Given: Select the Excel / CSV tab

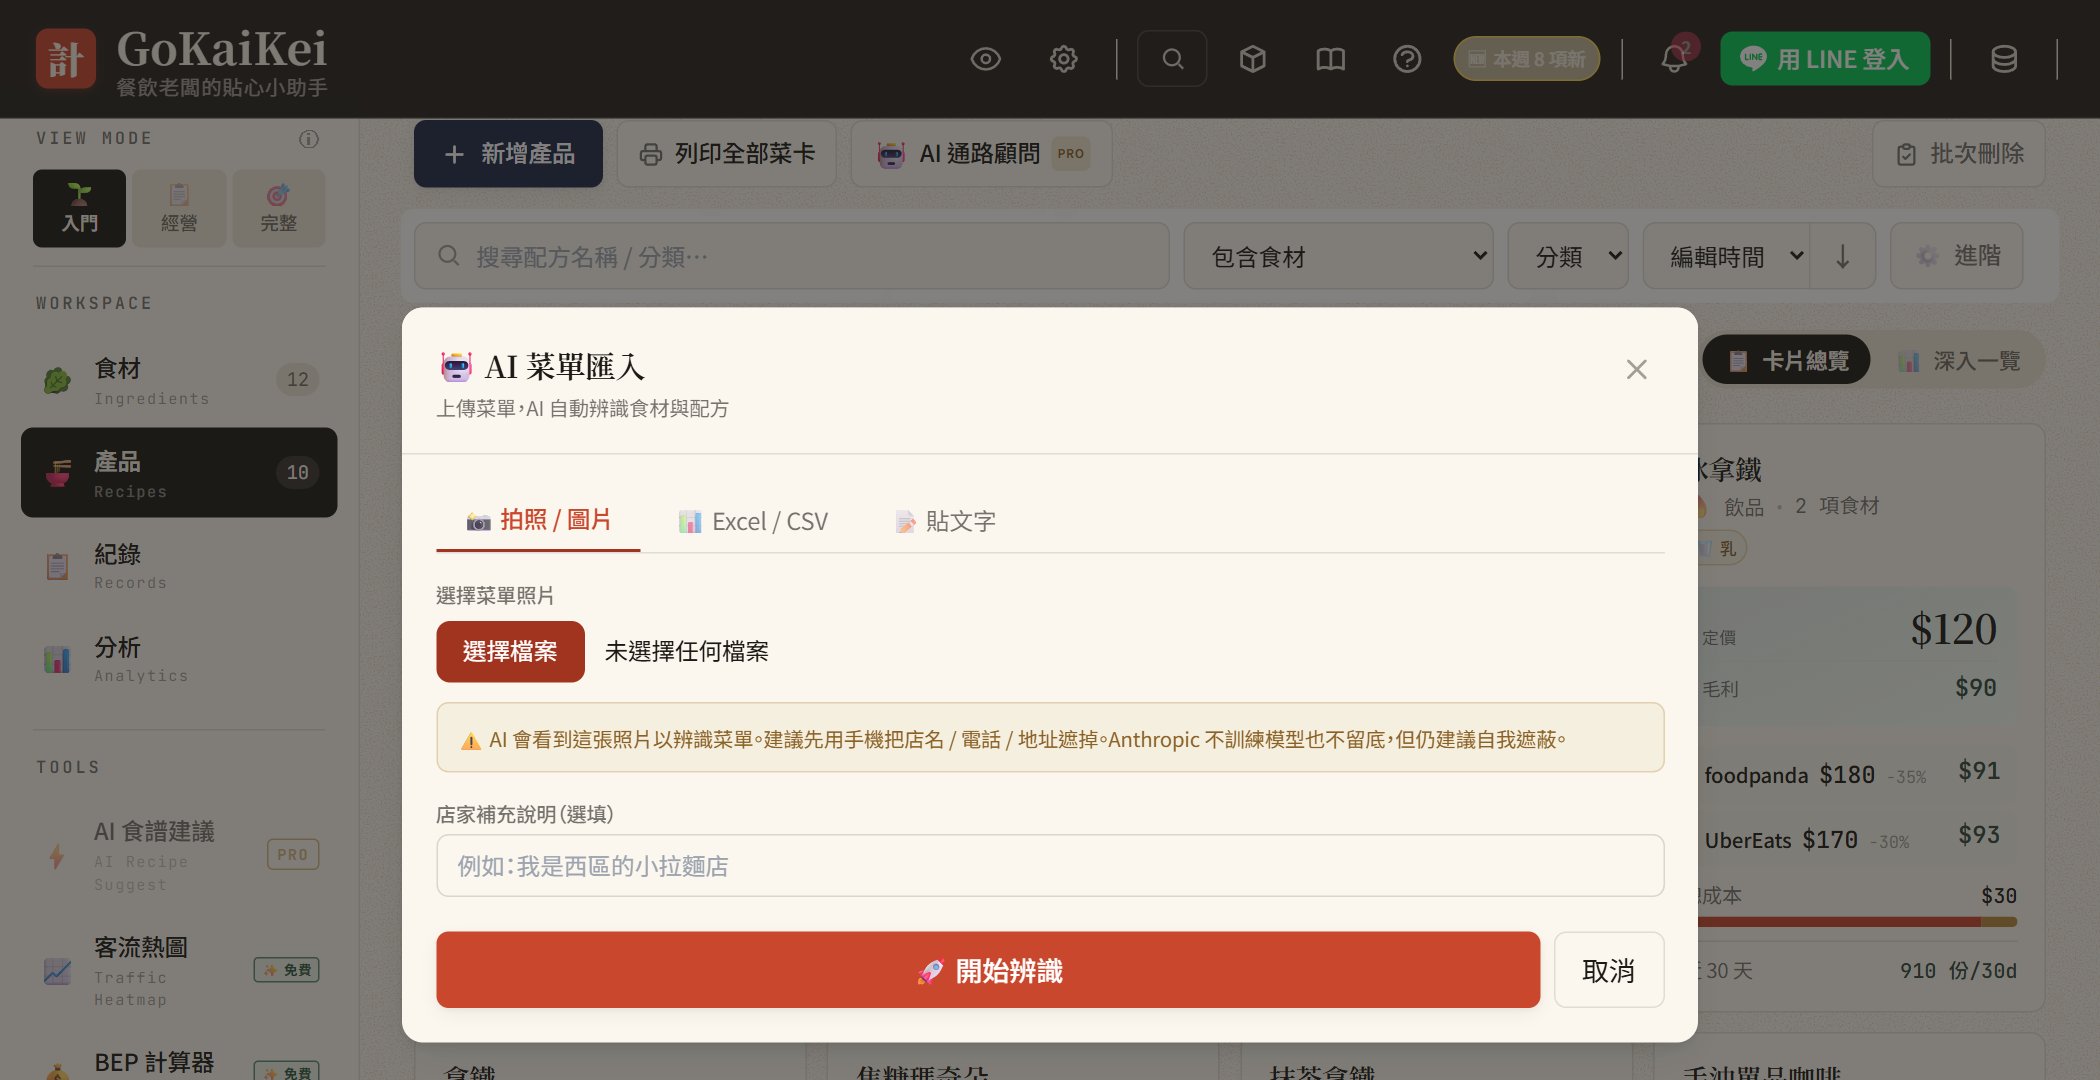Looking at the screenshot, I should tap(753, 521).
